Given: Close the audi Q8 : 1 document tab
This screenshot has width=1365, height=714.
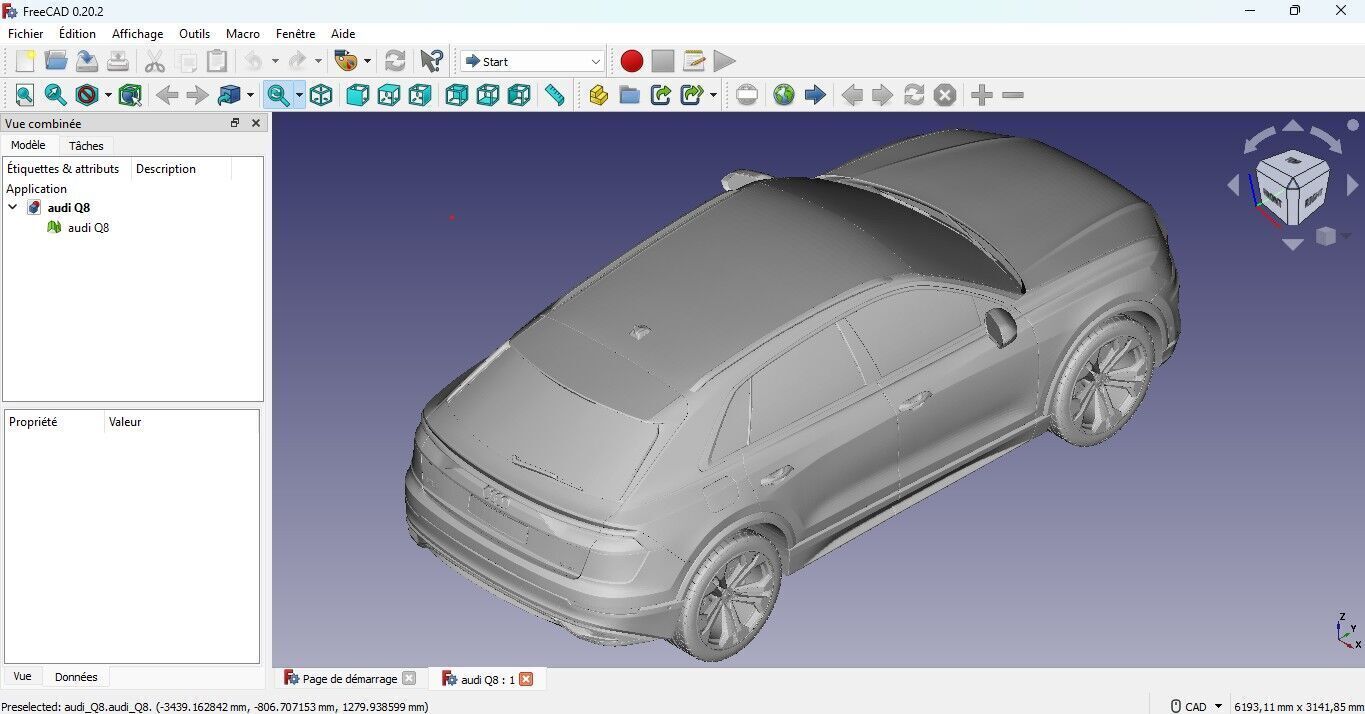Looking at the screenshot, I should (526, 679).
